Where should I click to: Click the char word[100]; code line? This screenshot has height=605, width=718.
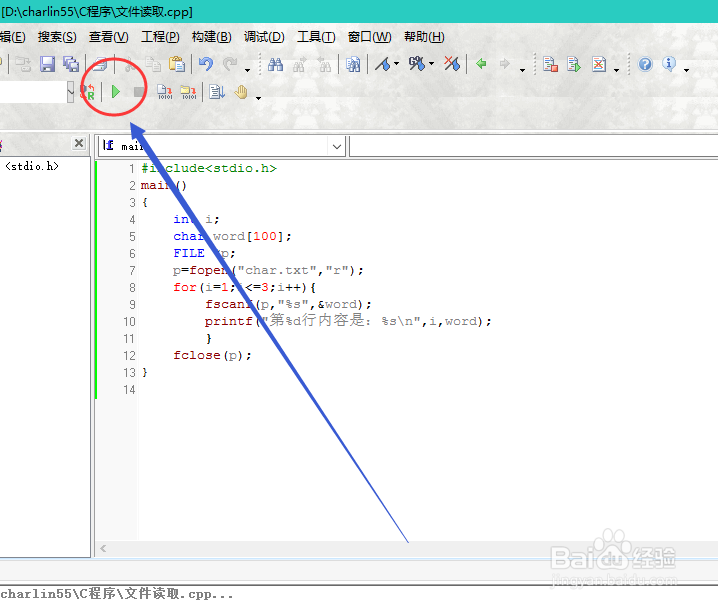coord(232,236)
